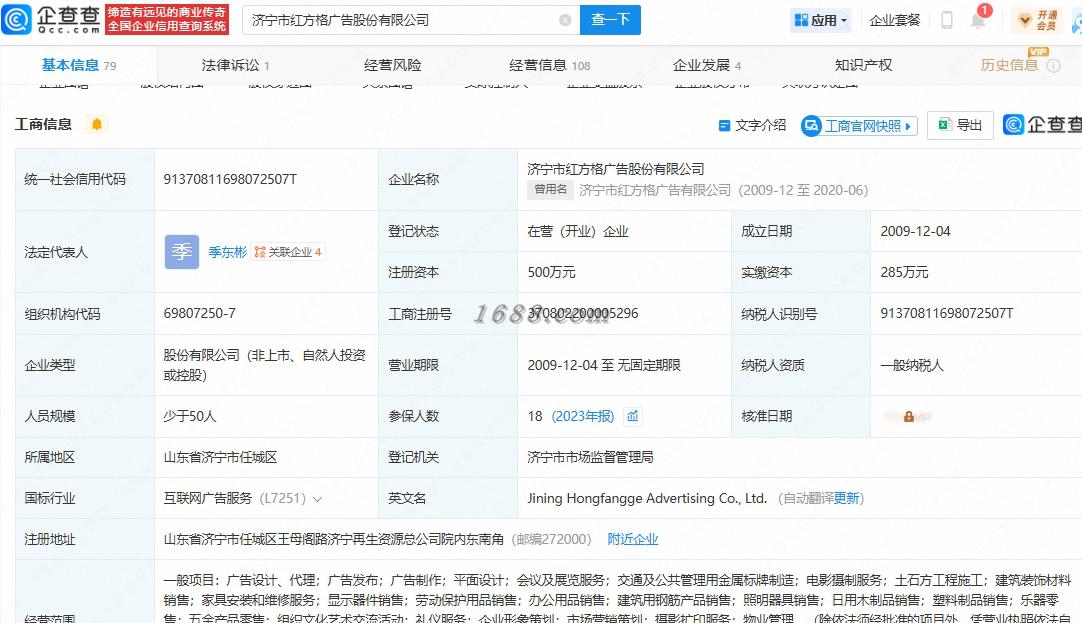
Task: Open the notification bell with red badge
Action: tap(978, 20)
